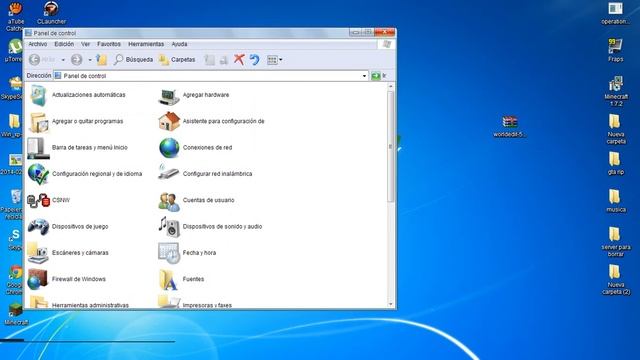The image size is (640, 360).
Task: Click the scrollbar down arrow
Action: tap(391, 304)
